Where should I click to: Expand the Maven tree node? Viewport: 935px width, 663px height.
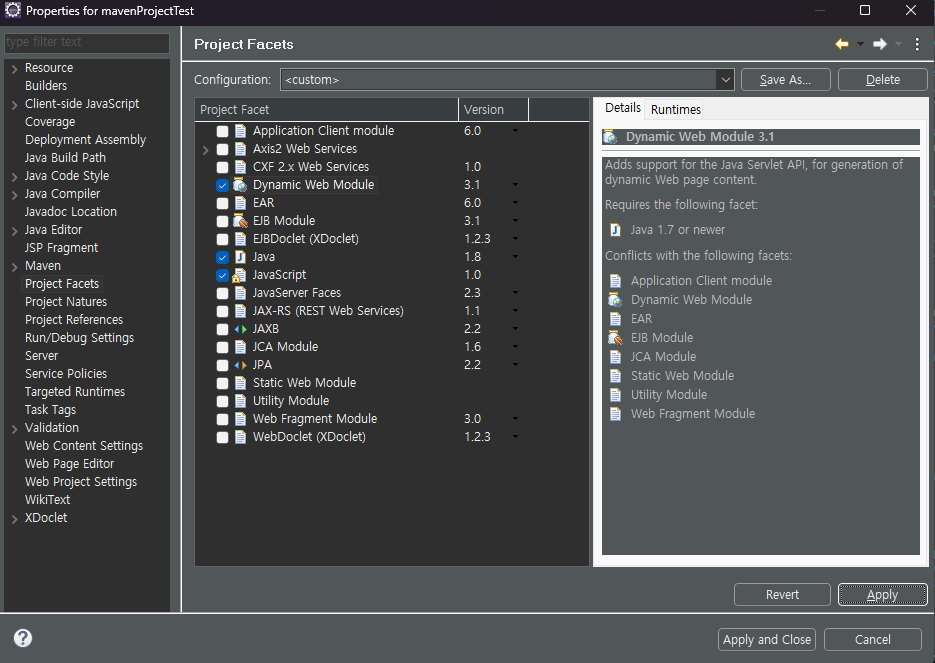[14, 267]
